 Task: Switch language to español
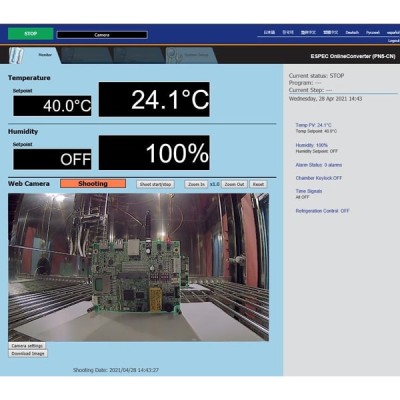click(x=393, y=33)
